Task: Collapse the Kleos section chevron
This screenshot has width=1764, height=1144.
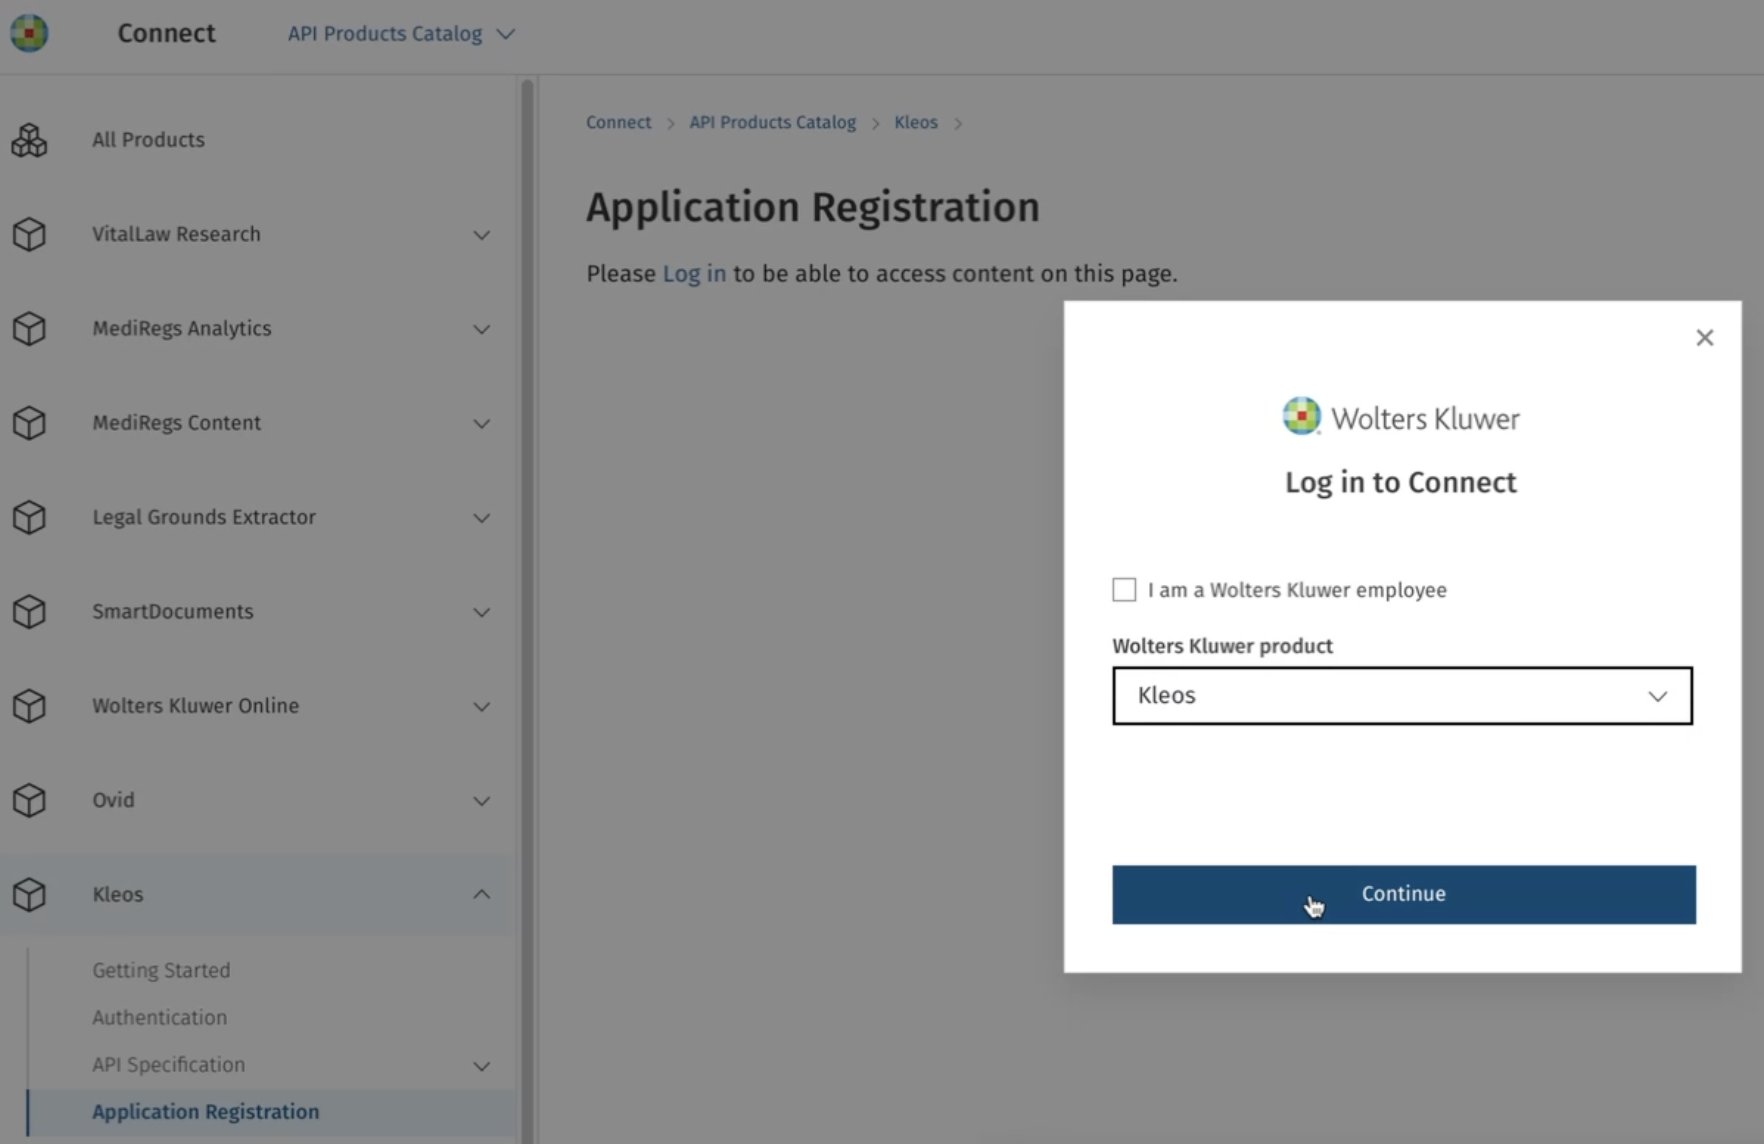Action: (481, 894)
